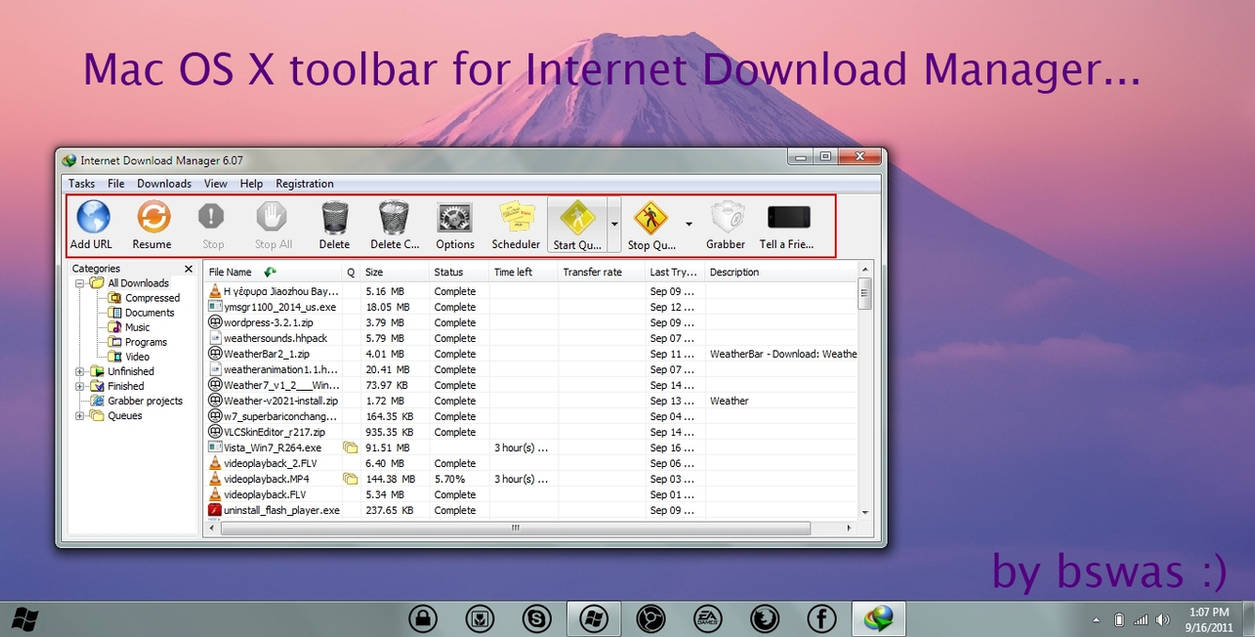The image size is (1255, 637).
Task: Select the Compressed category
Action: click(152, 298)
